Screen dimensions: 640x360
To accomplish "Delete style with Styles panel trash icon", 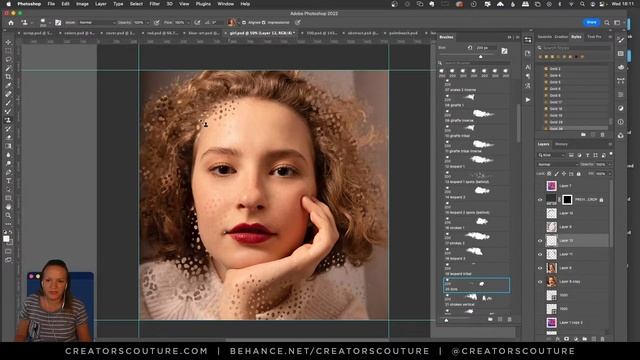I will 602,134.
